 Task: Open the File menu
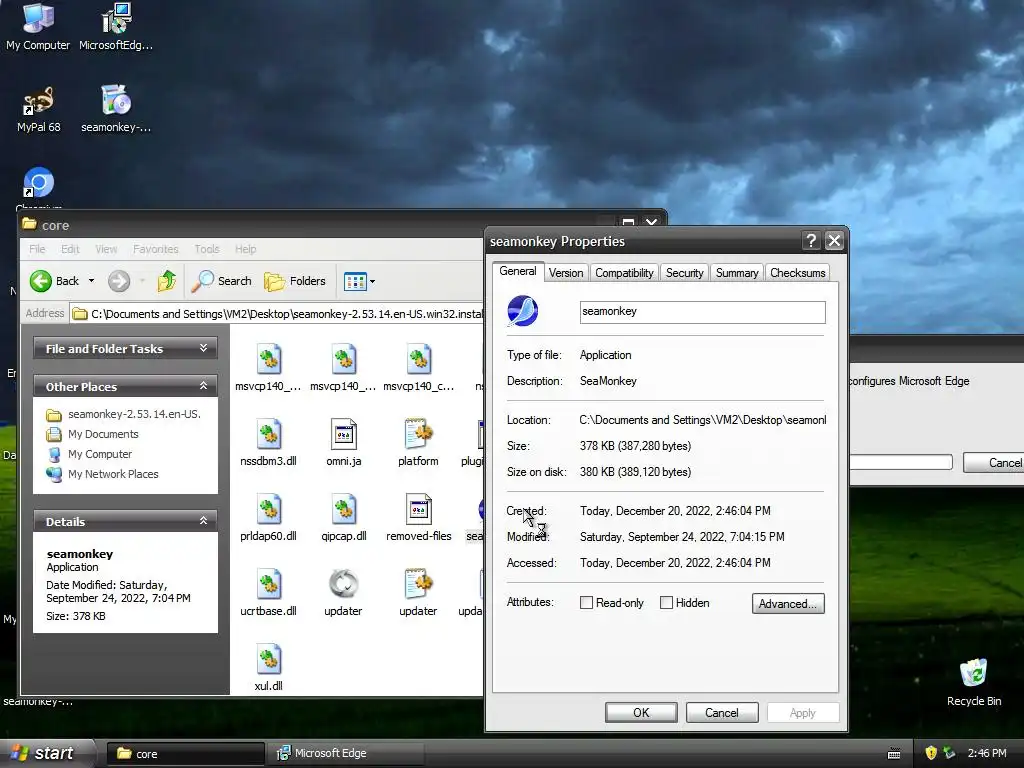tap(37, 249)
